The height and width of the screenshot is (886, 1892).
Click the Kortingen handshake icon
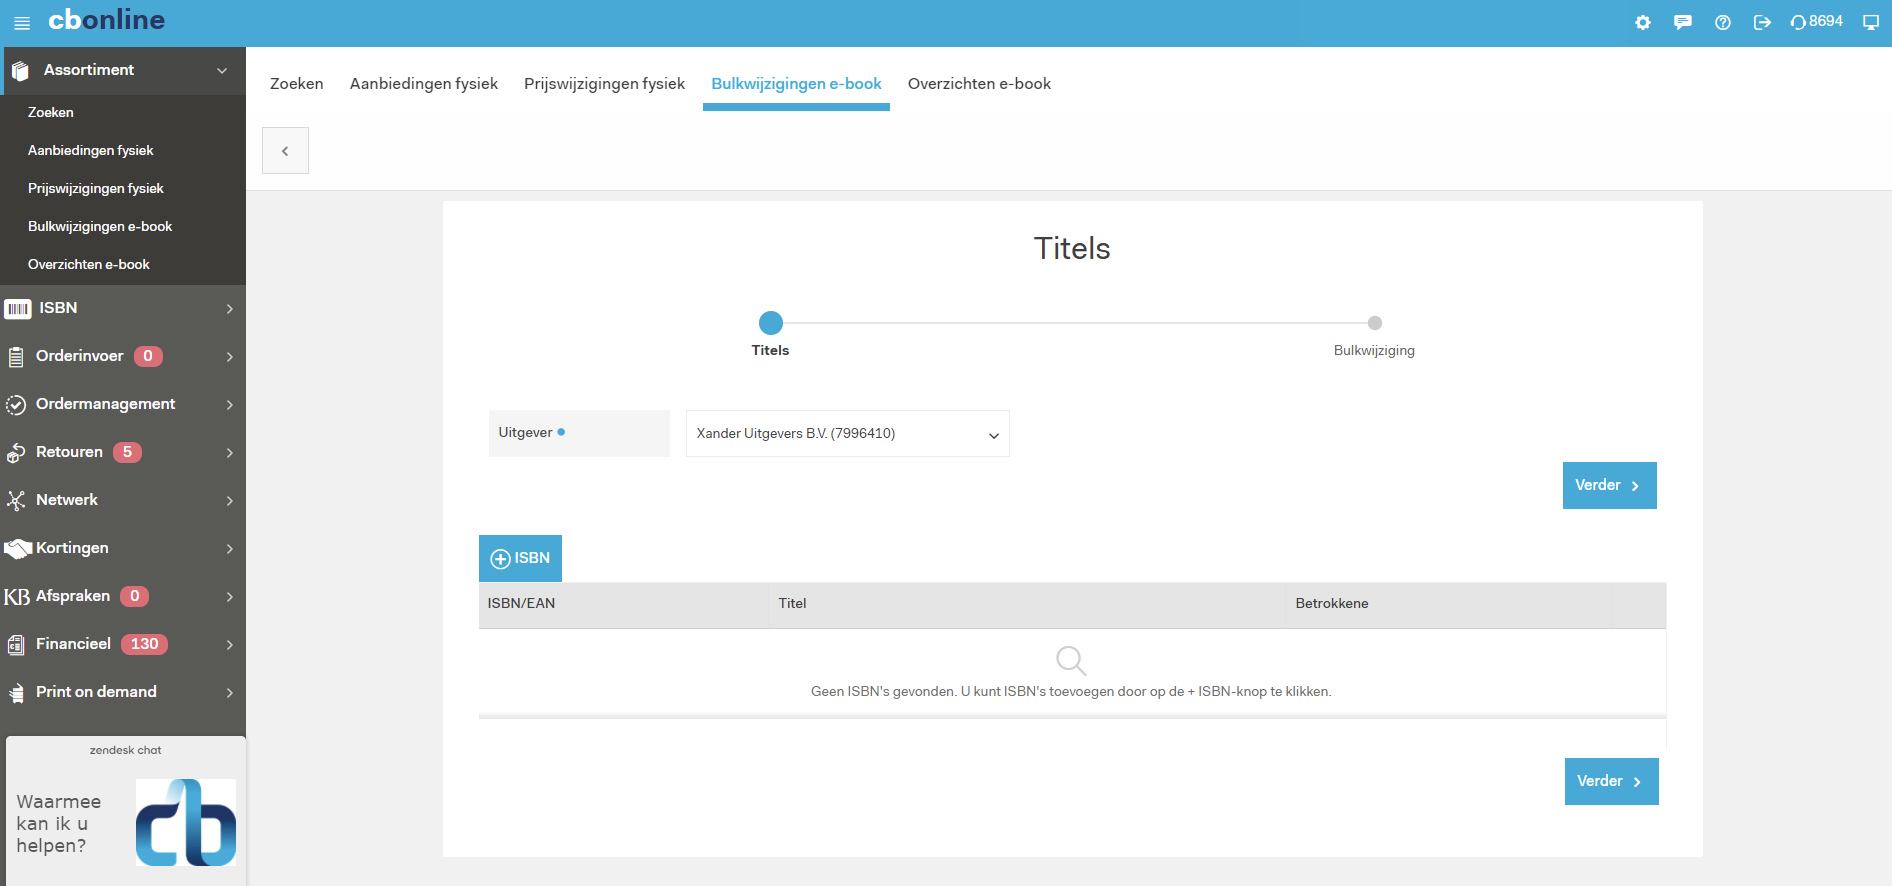click(x=18, y=549)
